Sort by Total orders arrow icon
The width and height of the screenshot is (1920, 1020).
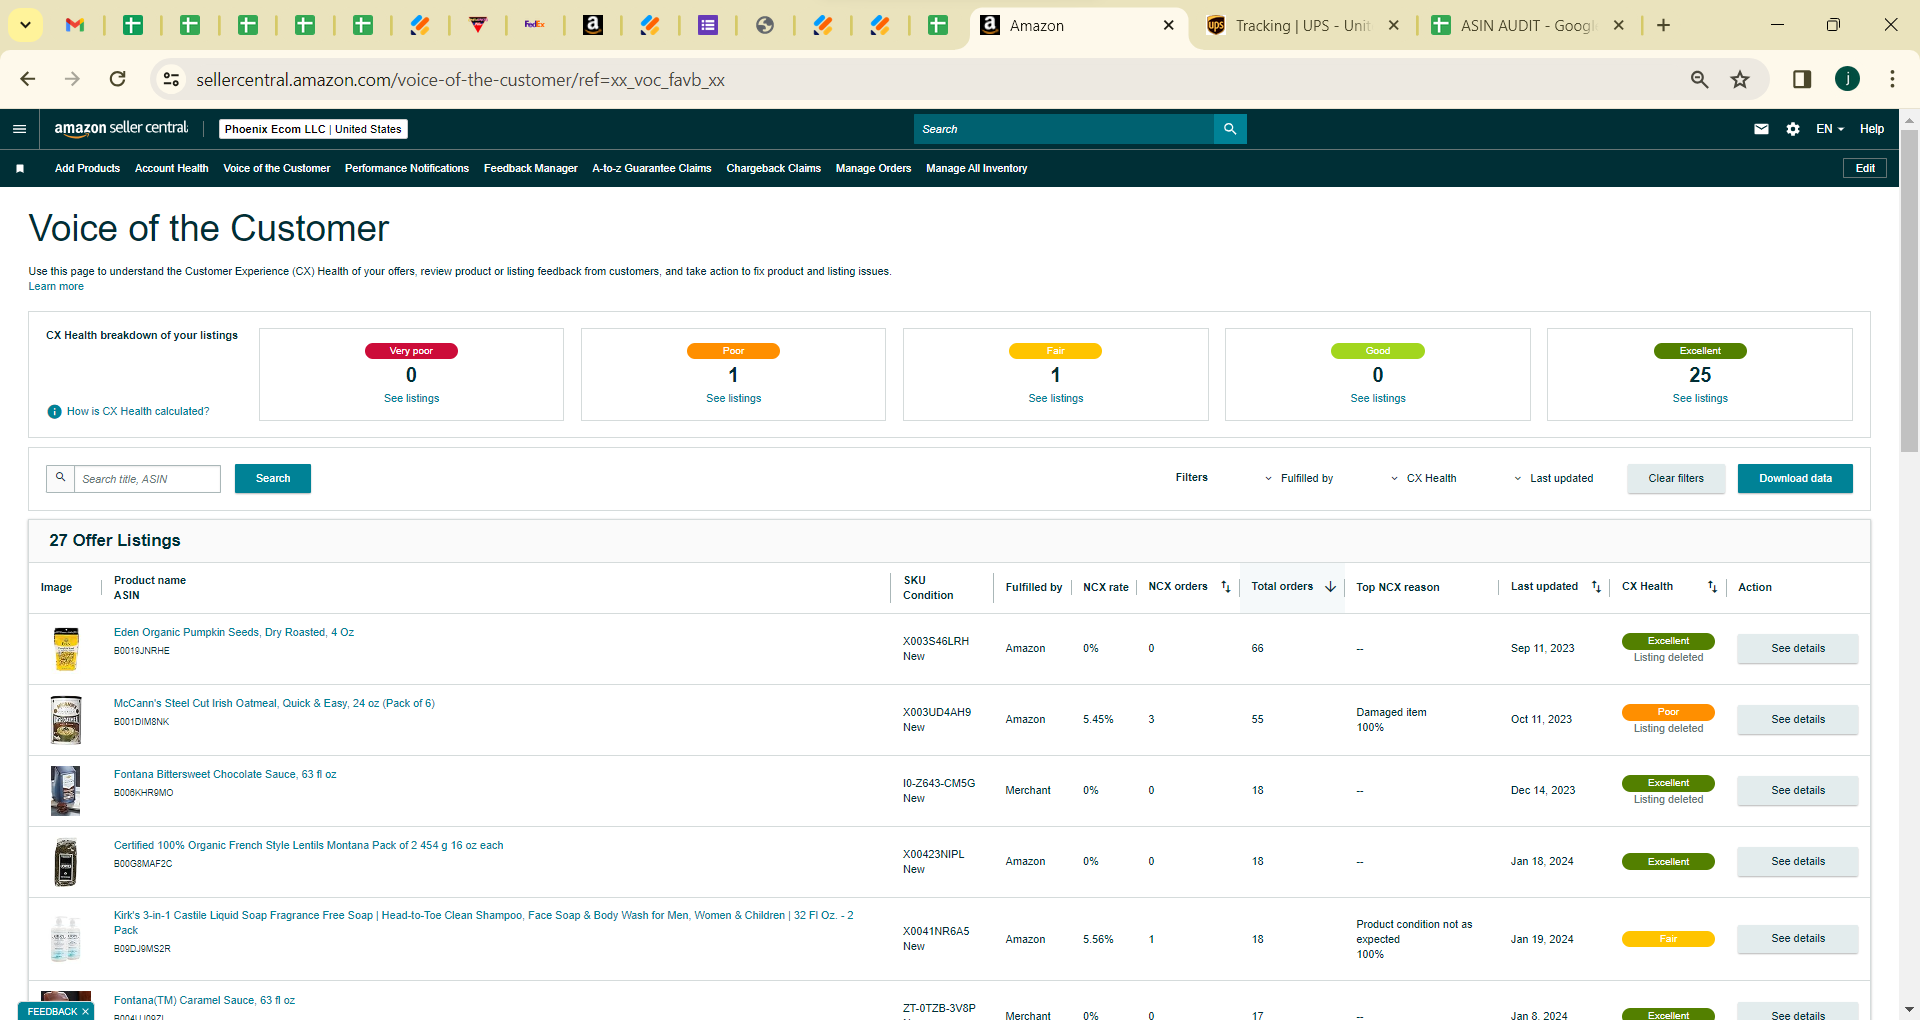[x=1330, y=587]
